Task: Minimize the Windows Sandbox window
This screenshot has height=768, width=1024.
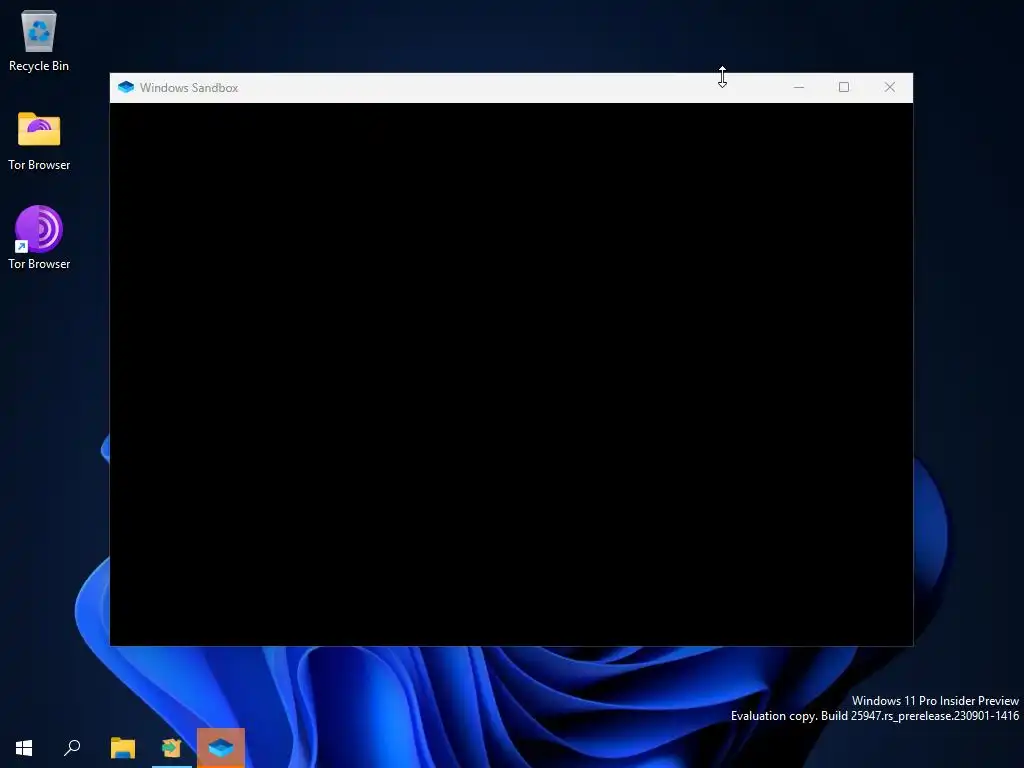Action: pyautogui.click(x=799, y=88)
